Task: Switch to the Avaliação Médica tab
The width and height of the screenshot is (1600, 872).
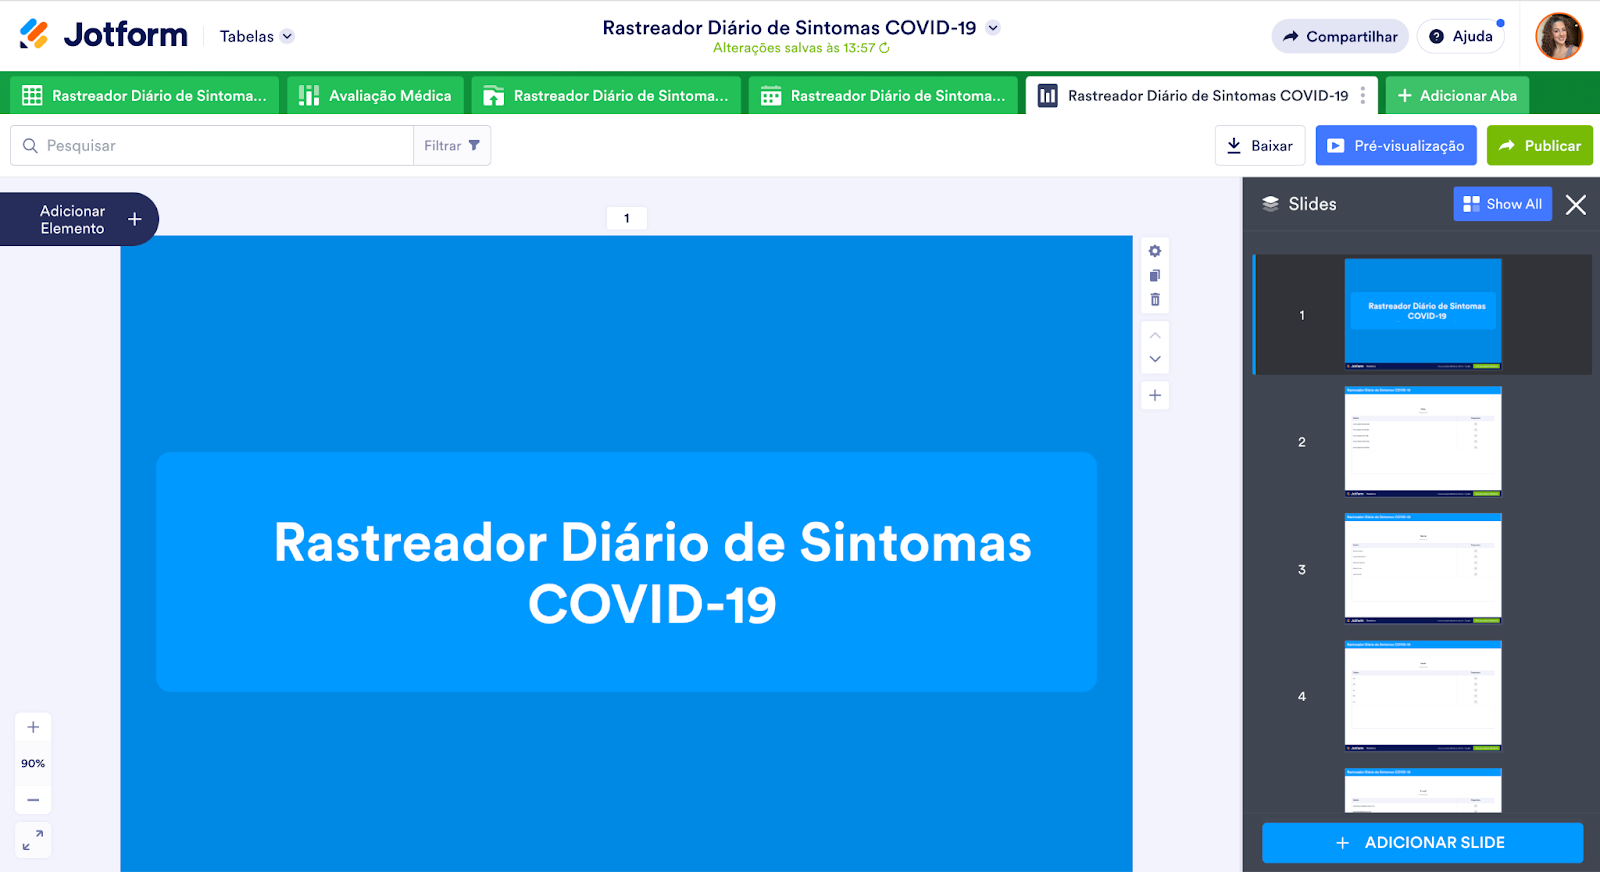Action: (x=376, y=96)
